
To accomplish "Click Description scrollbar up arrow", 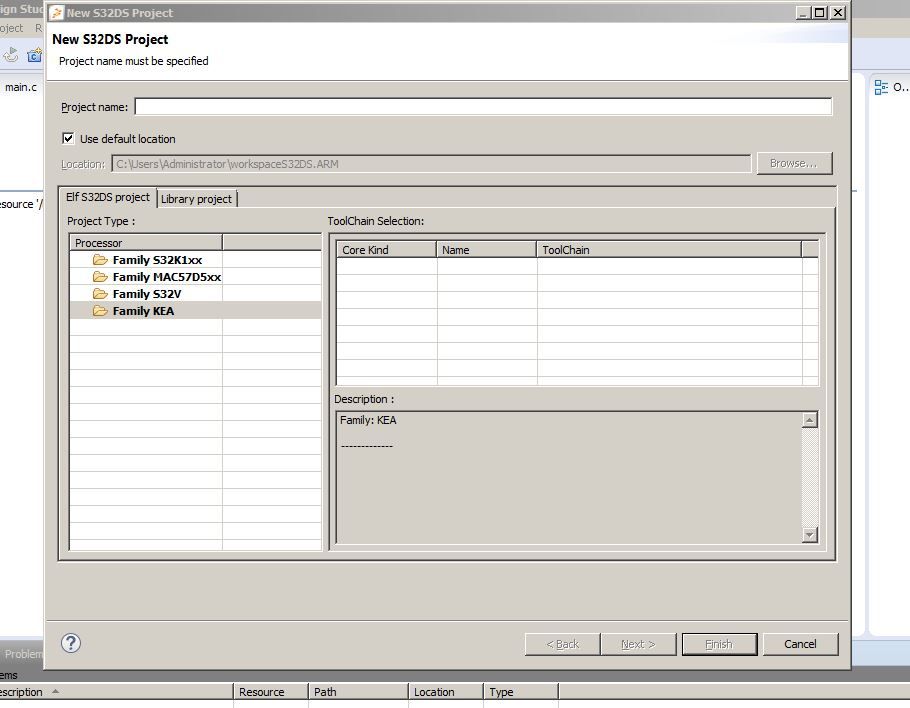I will coord(810,420).
